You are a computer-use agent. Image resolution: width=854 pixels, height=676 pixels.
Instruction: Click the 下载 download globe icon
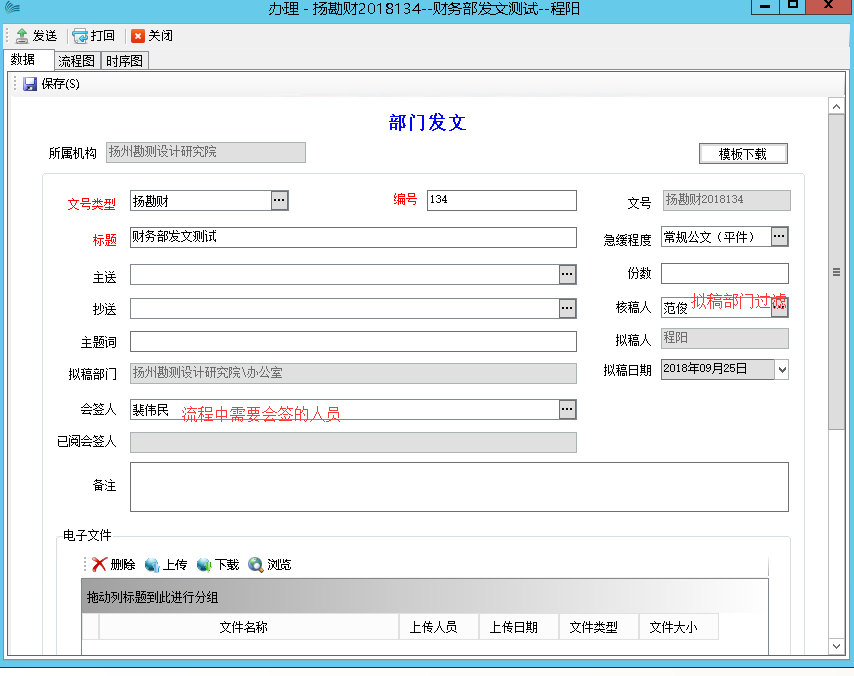(204, 565)
